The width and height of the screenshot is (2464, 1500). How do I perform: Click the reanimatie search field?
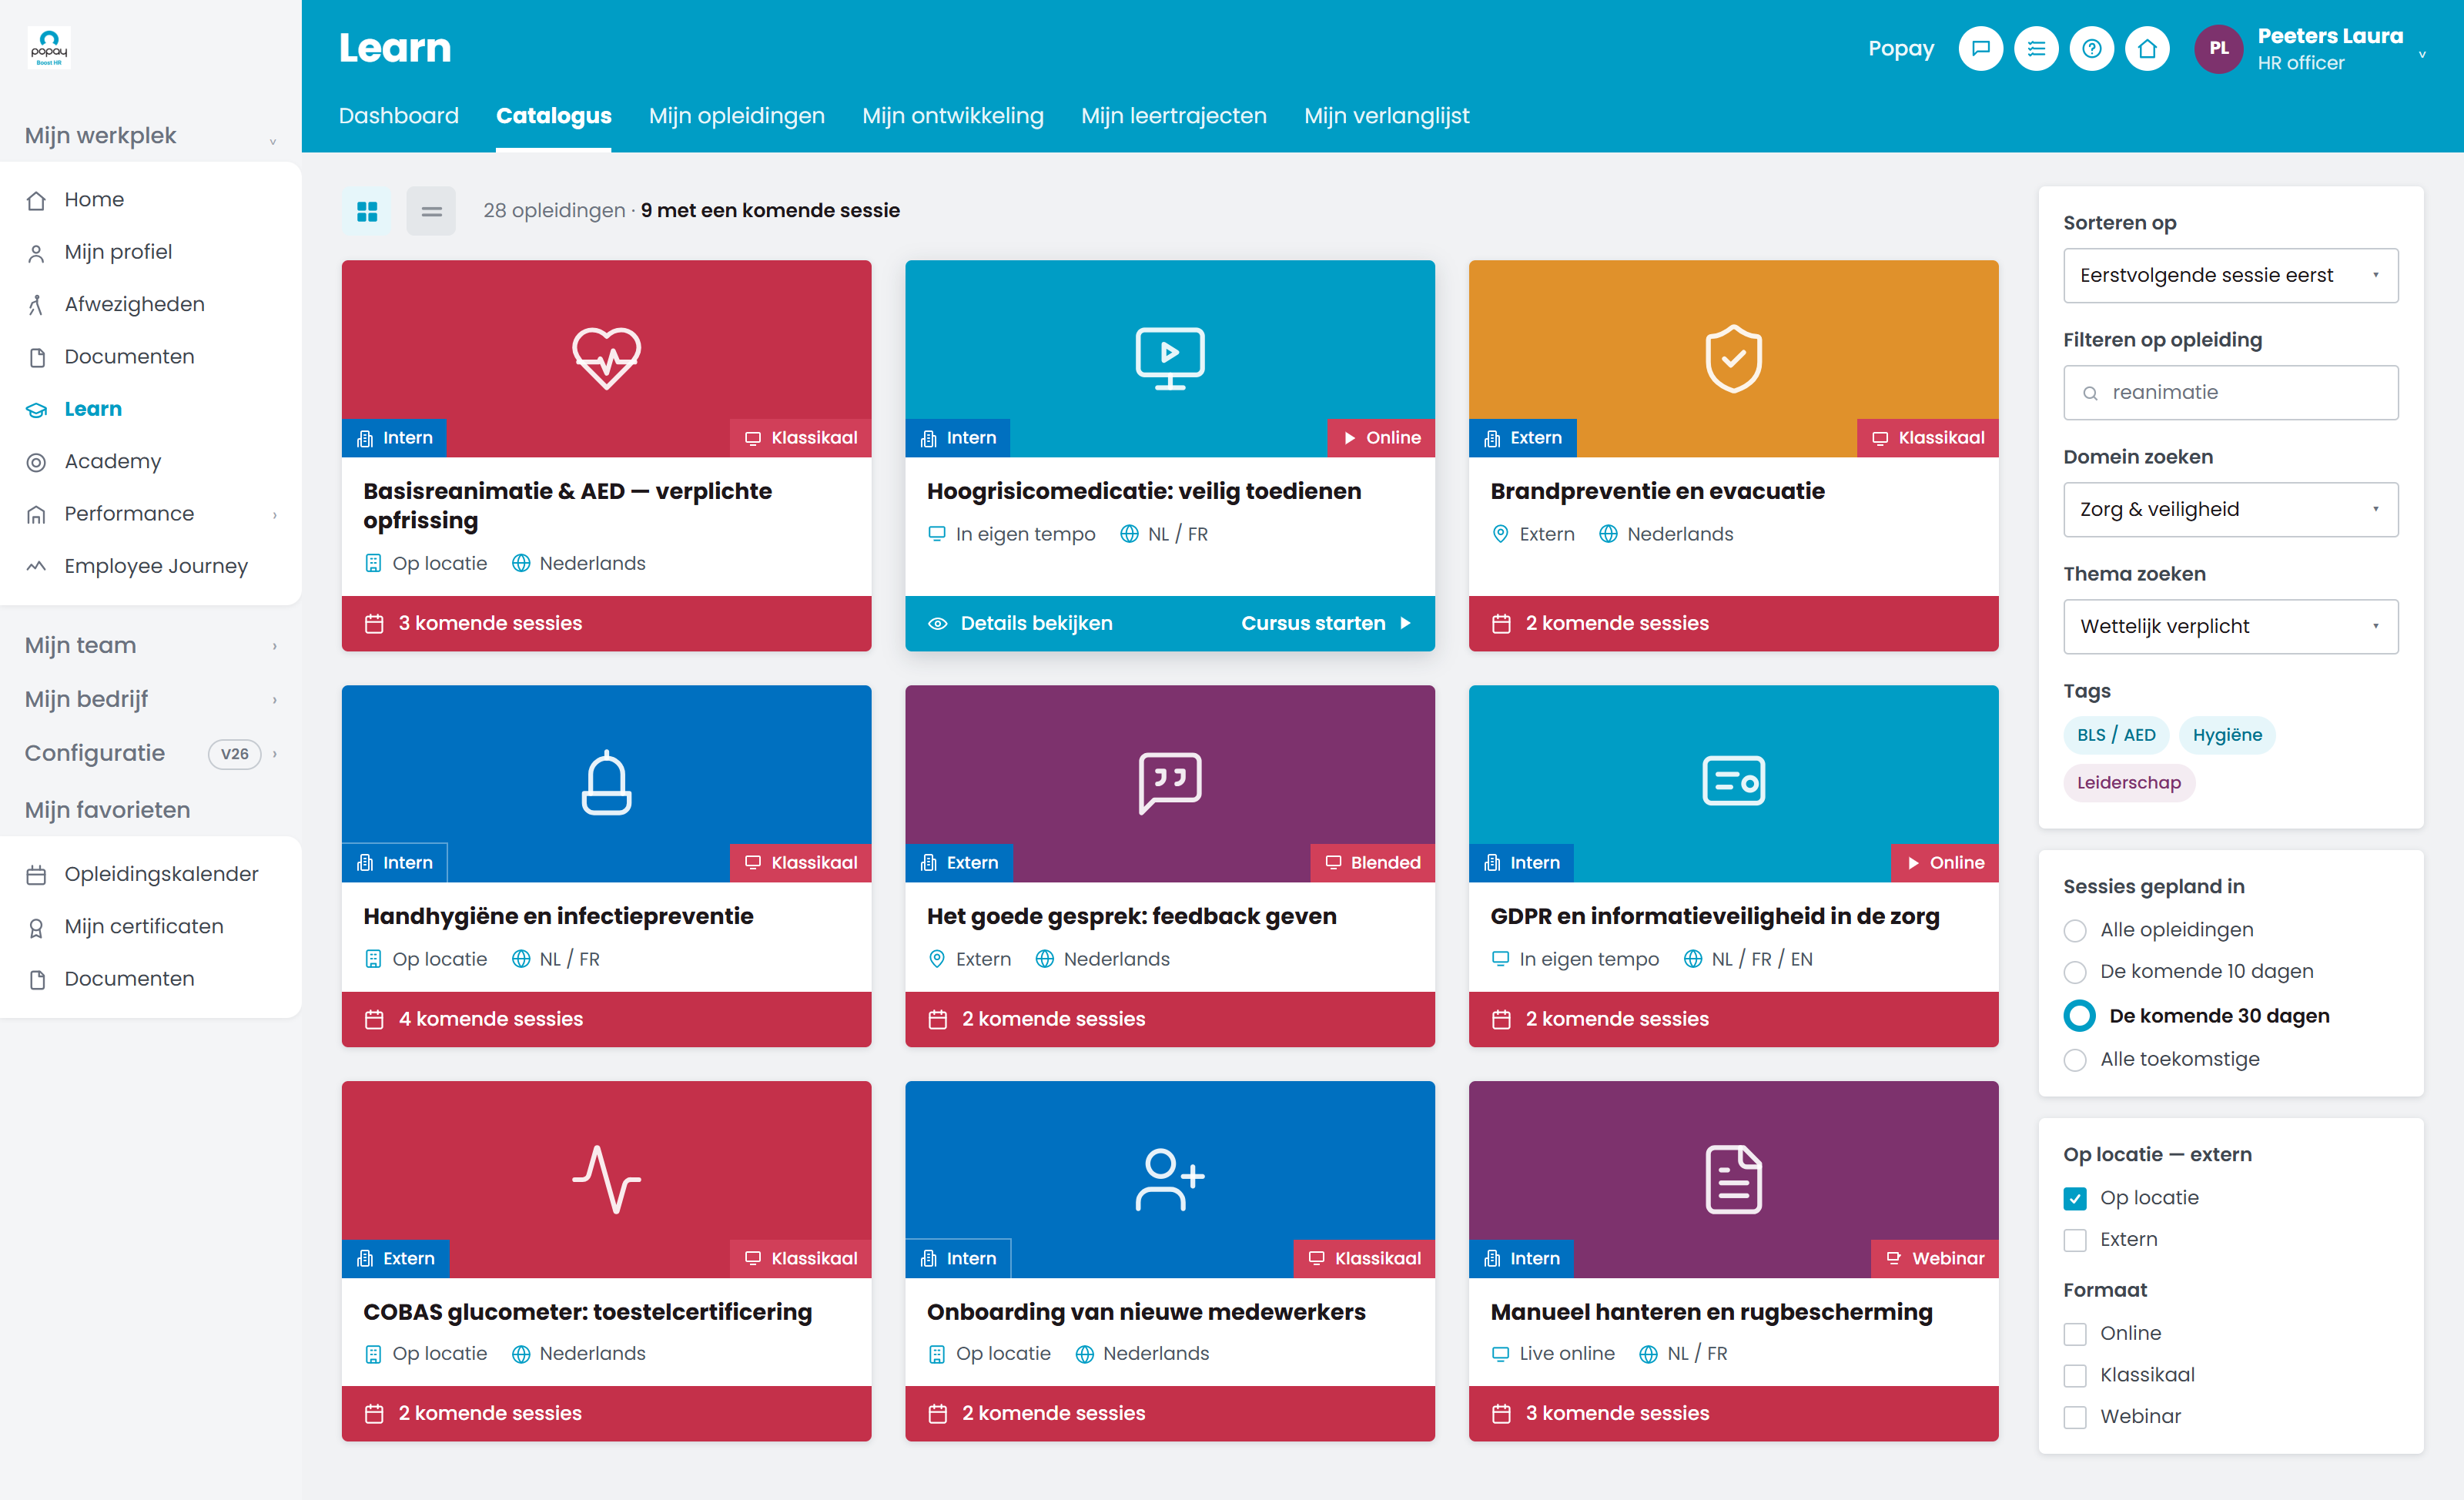(2230, 392)
